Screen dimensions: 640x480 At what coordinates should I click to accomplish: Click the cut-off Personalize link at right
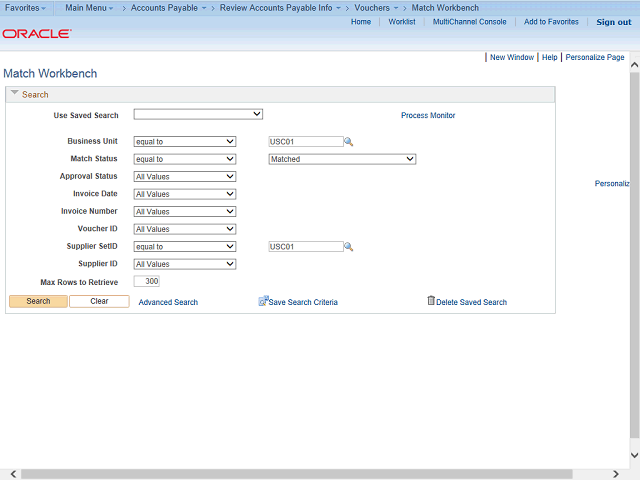[x=612, y=184]
